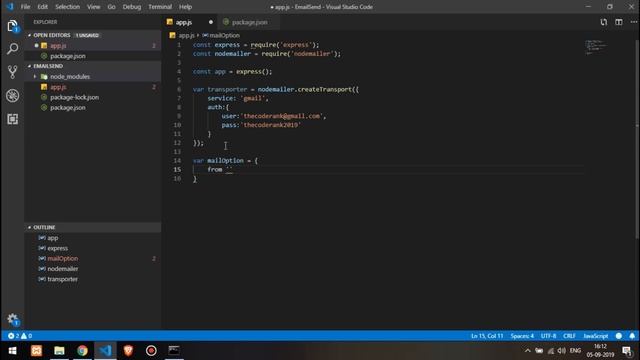Image resolution: width=640 pixels, height=360 pixels.
Task: Open the Edit menu
Action: click(42, 7)
